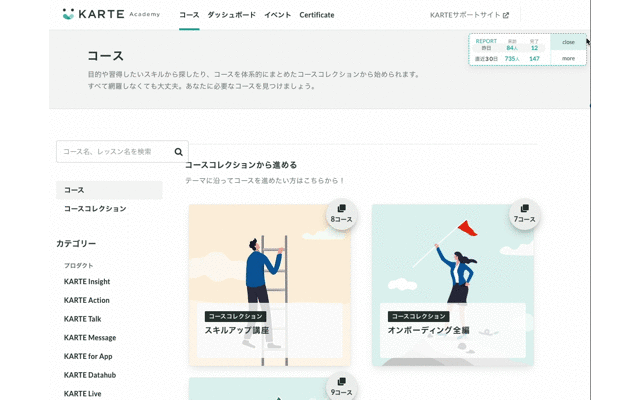This screenshot has width=640, height=400.
Task: Open the KARTEサポートサイト link
Action: tap(469, 15)
